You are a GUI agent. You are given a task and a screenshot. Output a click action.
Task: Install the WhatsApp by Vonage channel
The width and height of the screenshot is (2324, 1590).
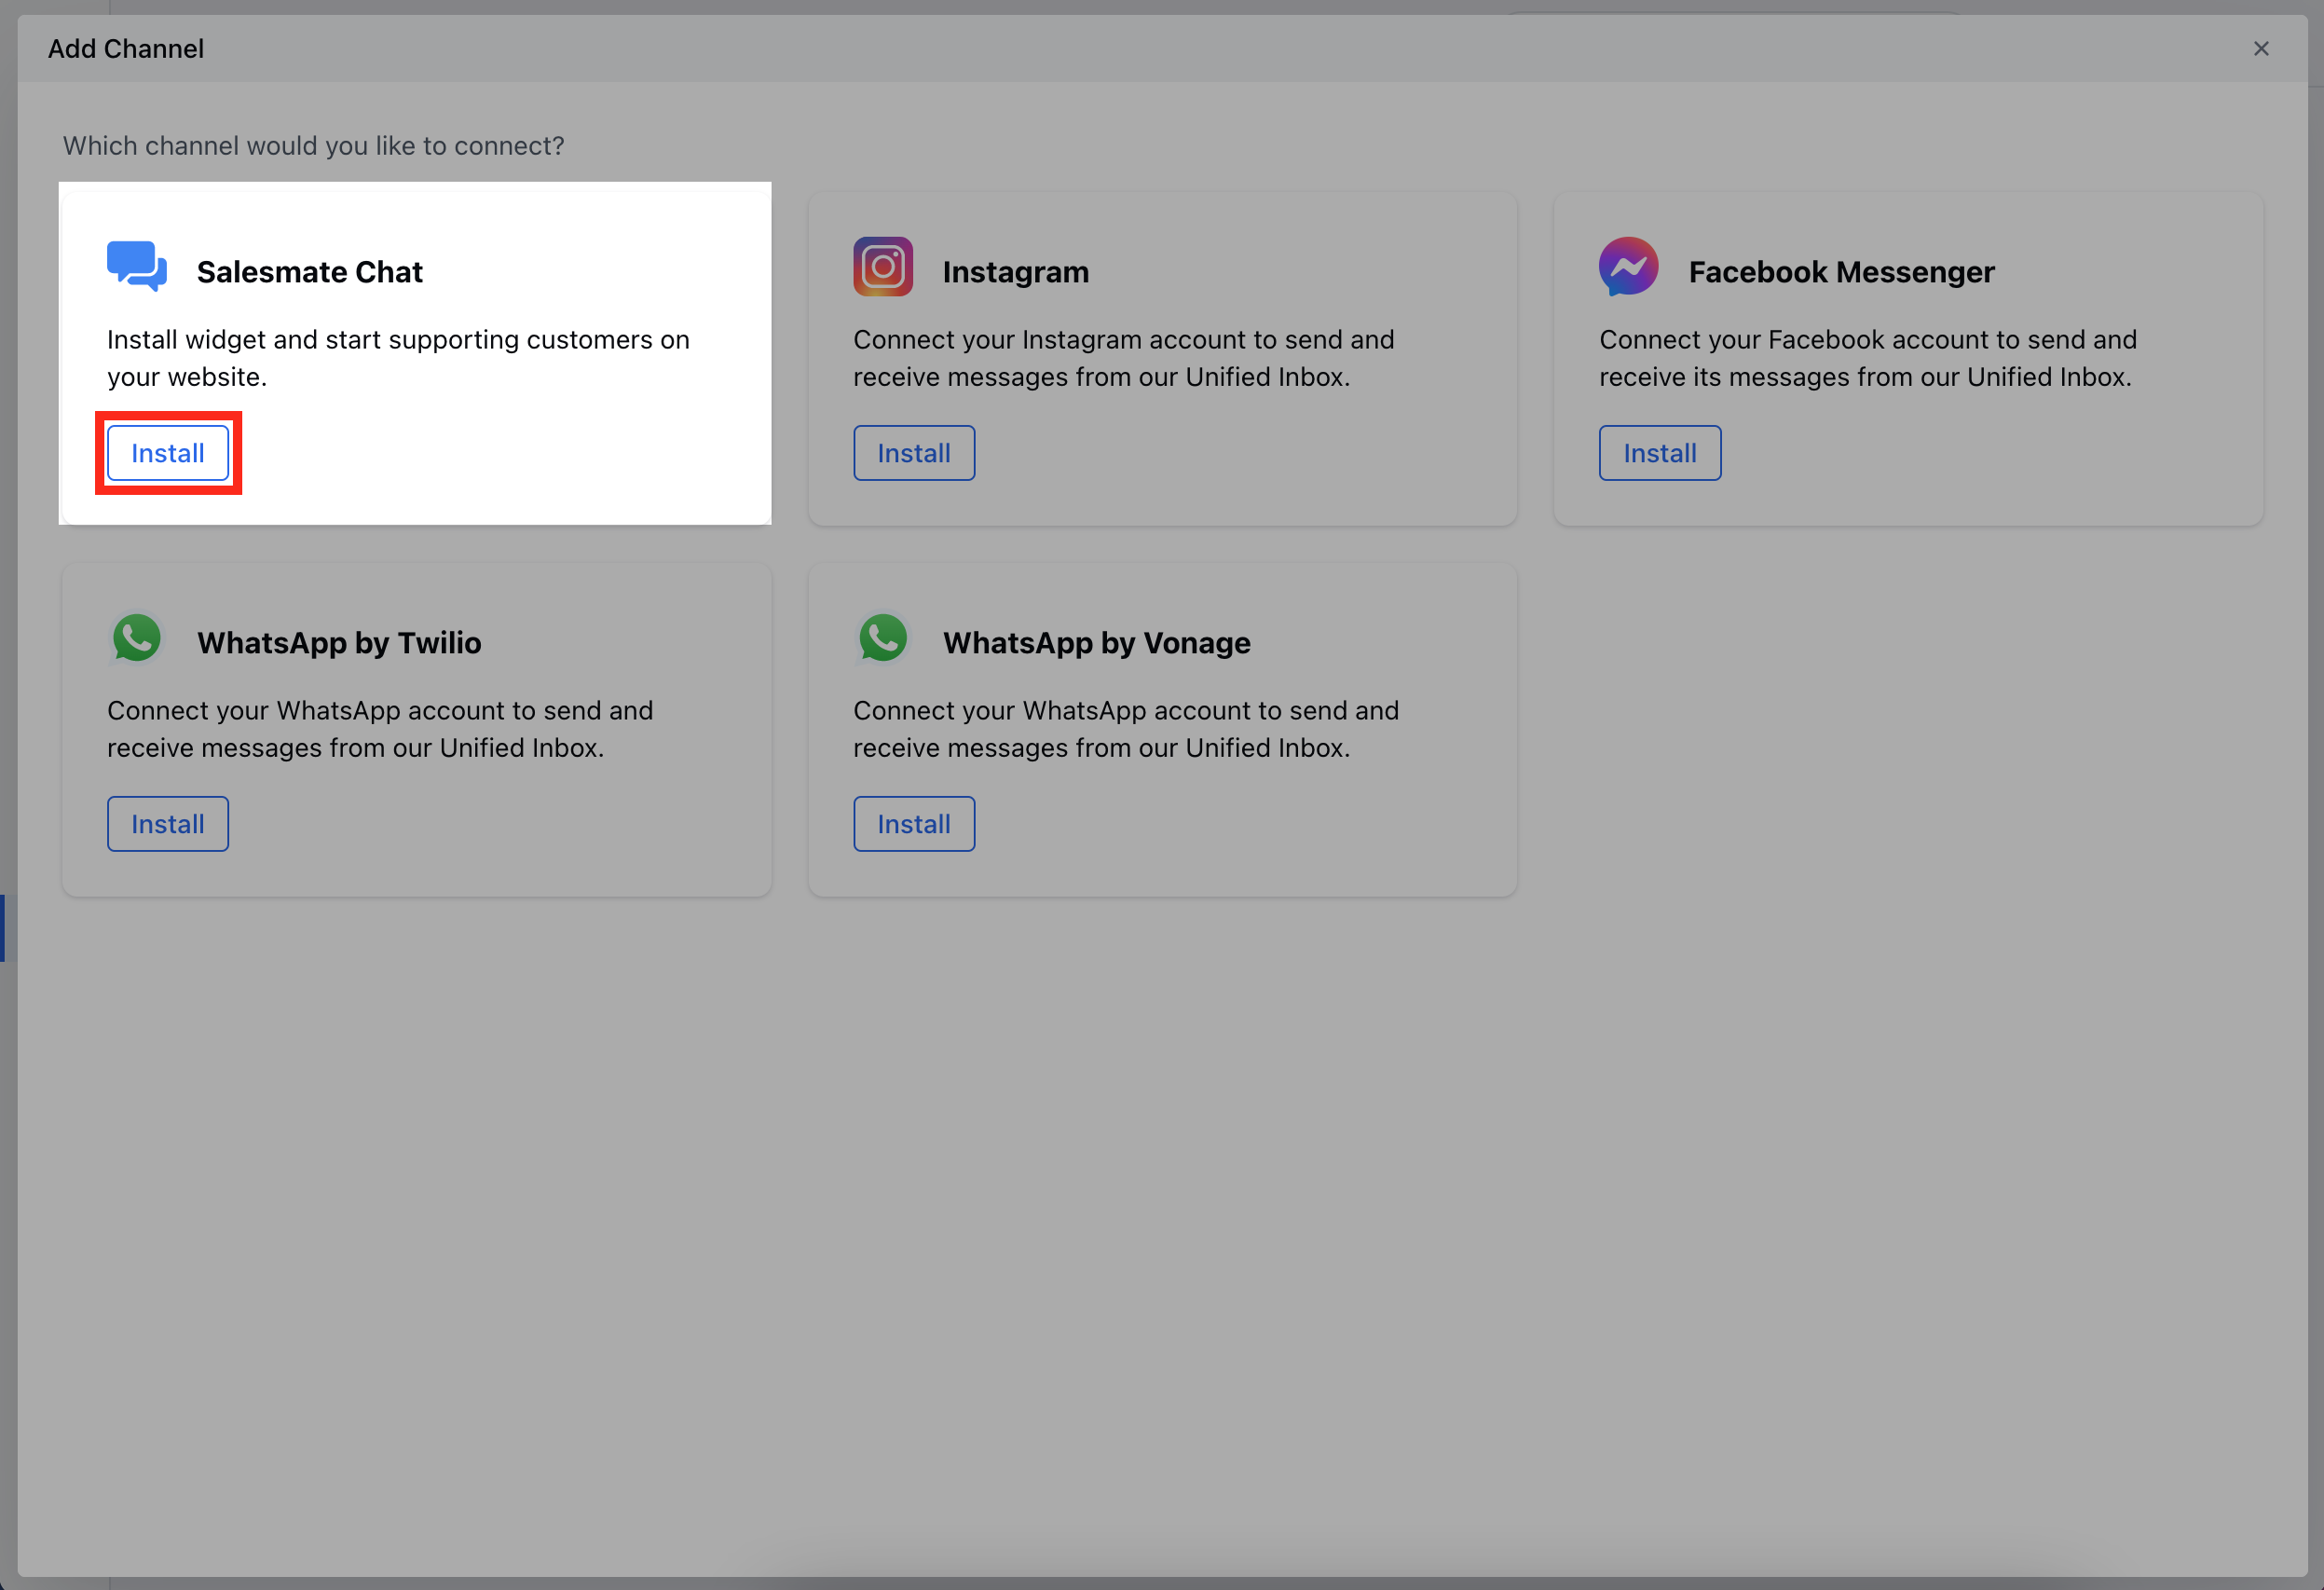click(x=914, y=824)
